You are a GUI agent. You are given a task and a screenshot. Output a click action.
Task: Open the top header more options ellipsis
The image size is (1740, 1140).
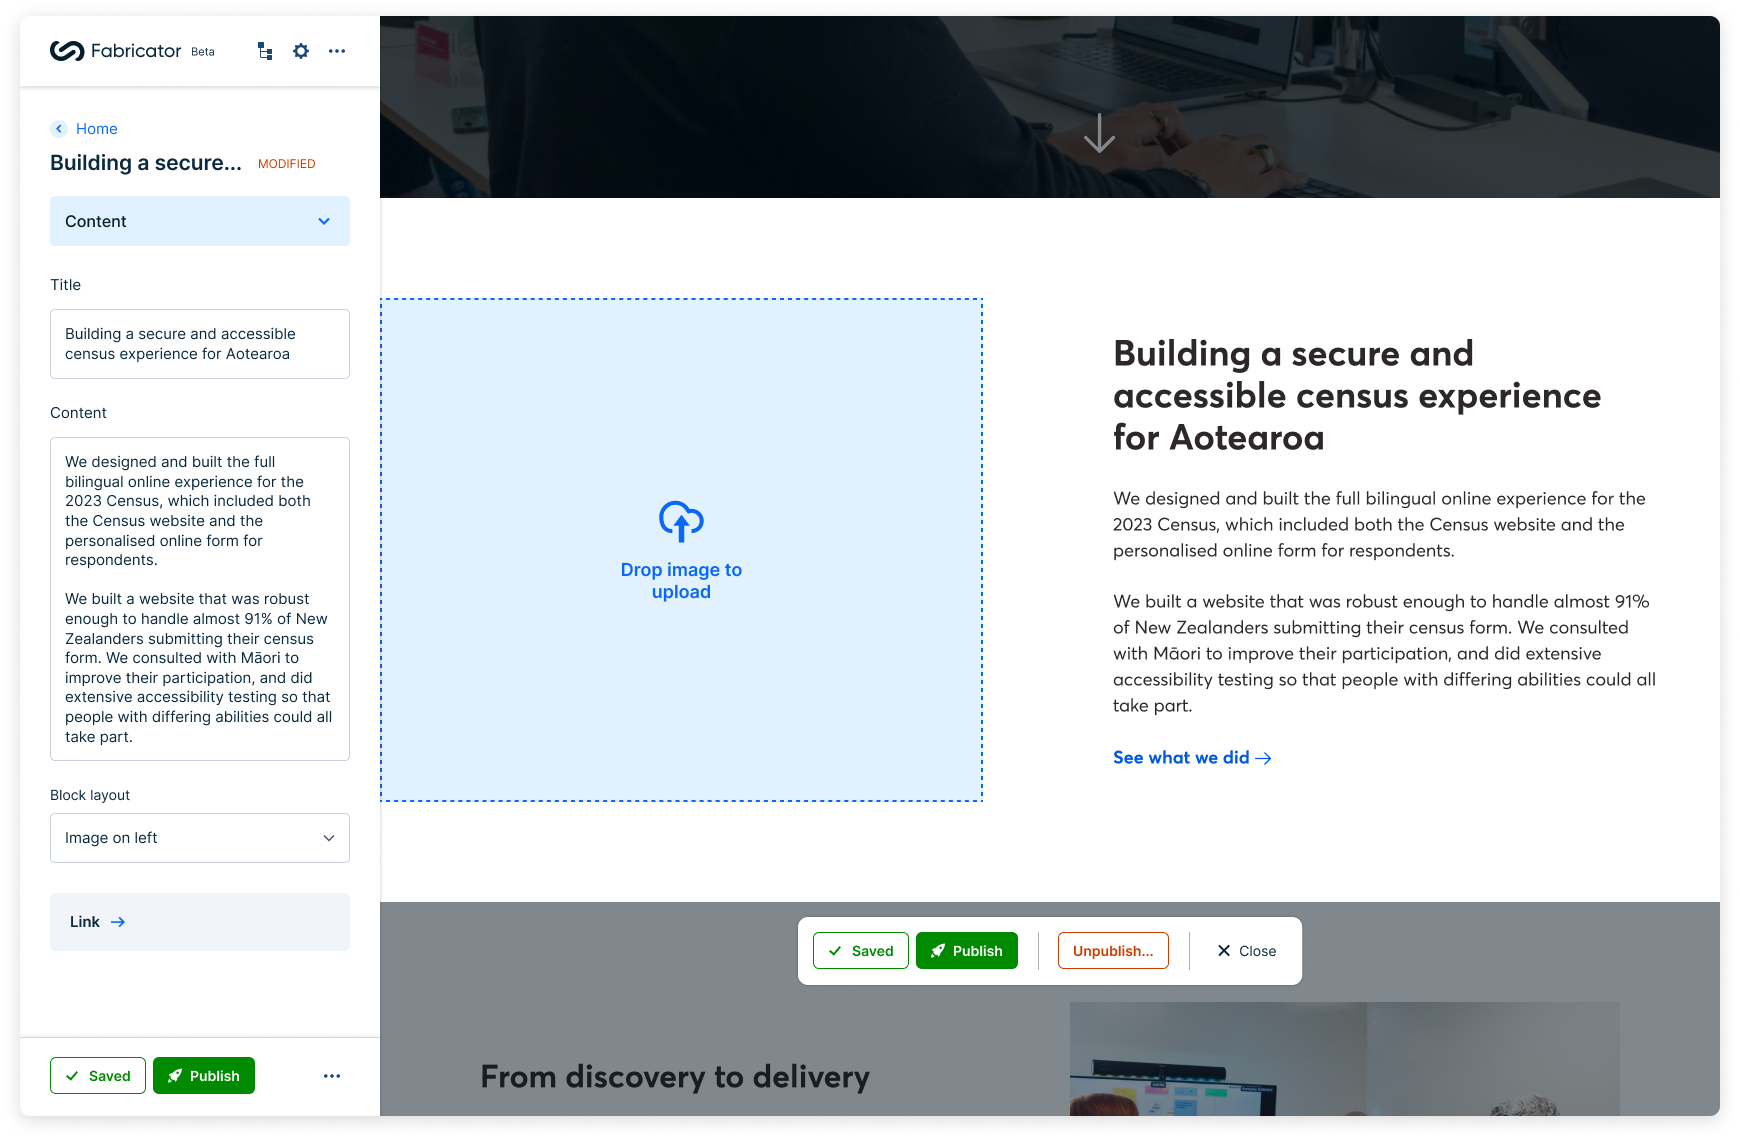pos(337,51)
